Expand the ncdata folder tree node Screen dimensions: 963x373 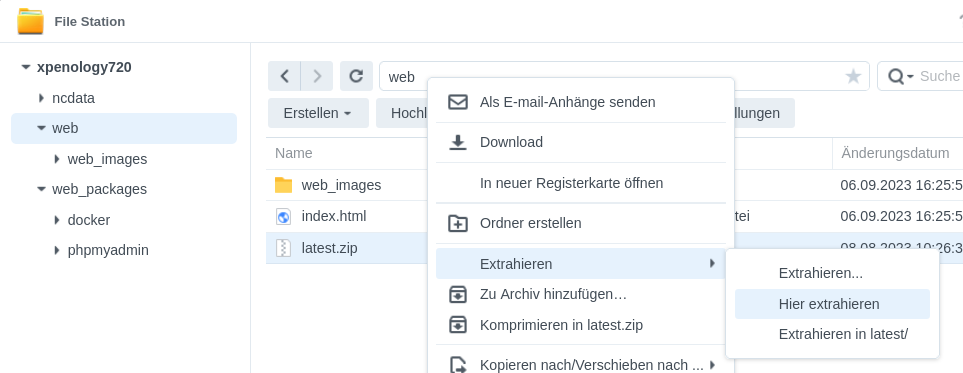41,98
